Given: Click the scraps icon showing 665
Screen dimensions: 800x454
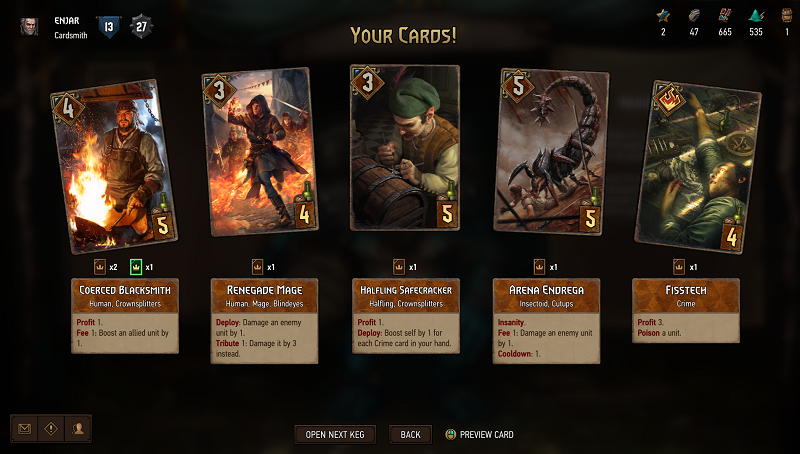Looking at the screenshot, I should pos(724,16).
